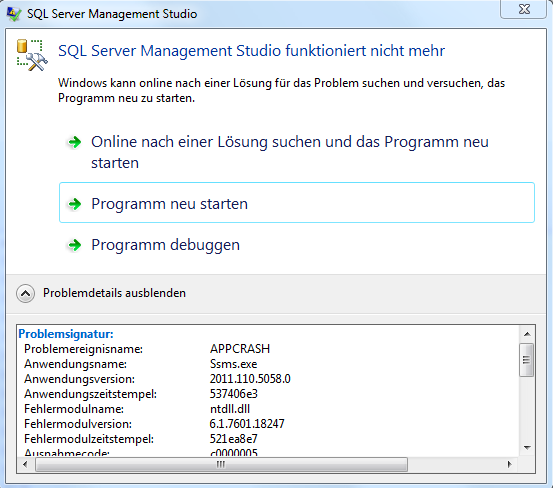
Task: Click the '537406e3' timestamp value
Action: (234, 394)
